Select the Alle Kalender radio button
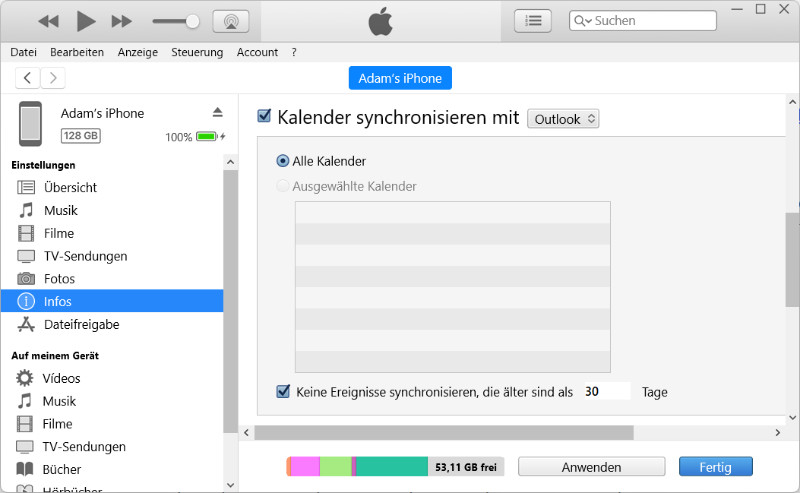The height and width of the screenshot is (493, 800). (284, 161)
